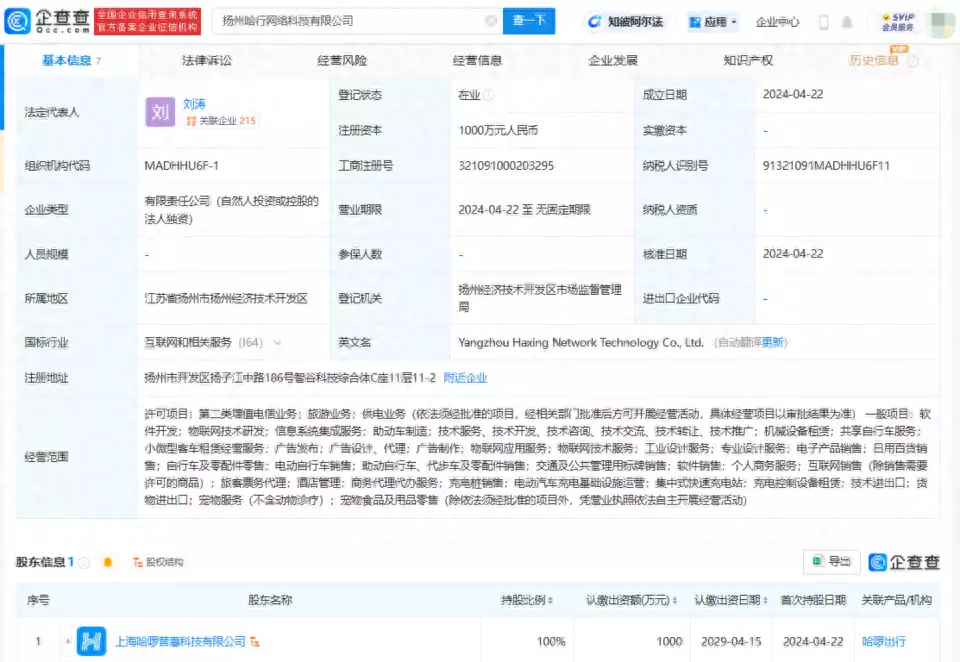
Task: Expand the 国标行业 chevron
Action: pos(277,343)
